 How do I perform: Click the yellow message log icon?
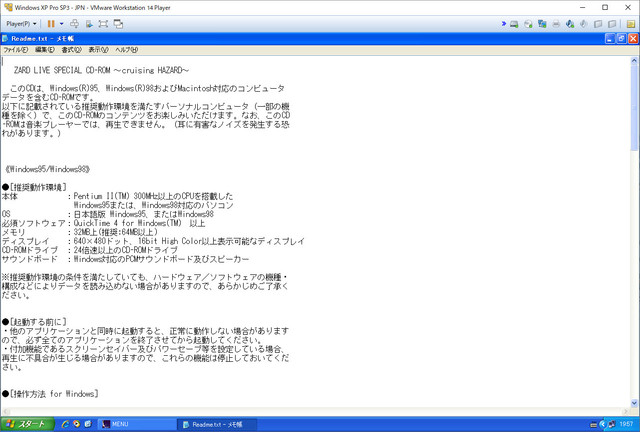[631, 24]
